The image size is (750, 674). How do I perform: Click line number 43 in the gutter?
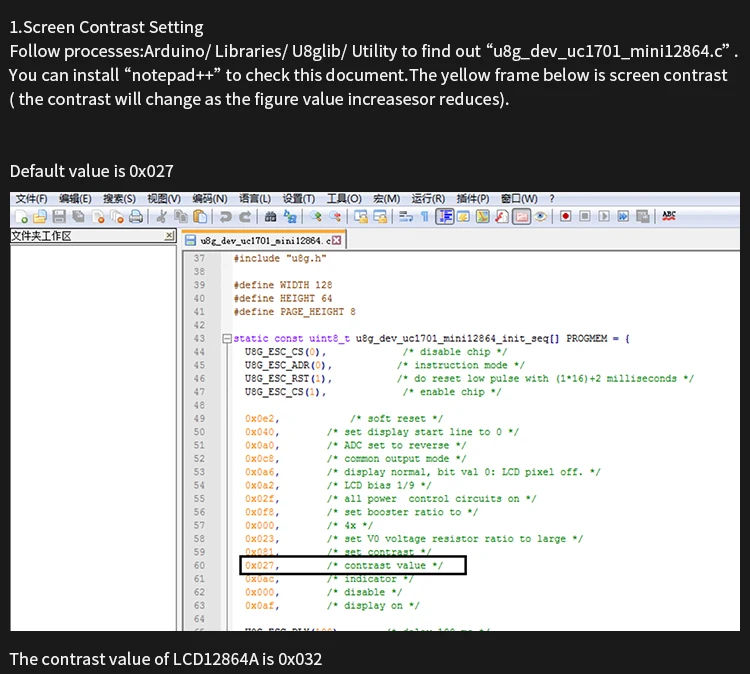[199, 339]
